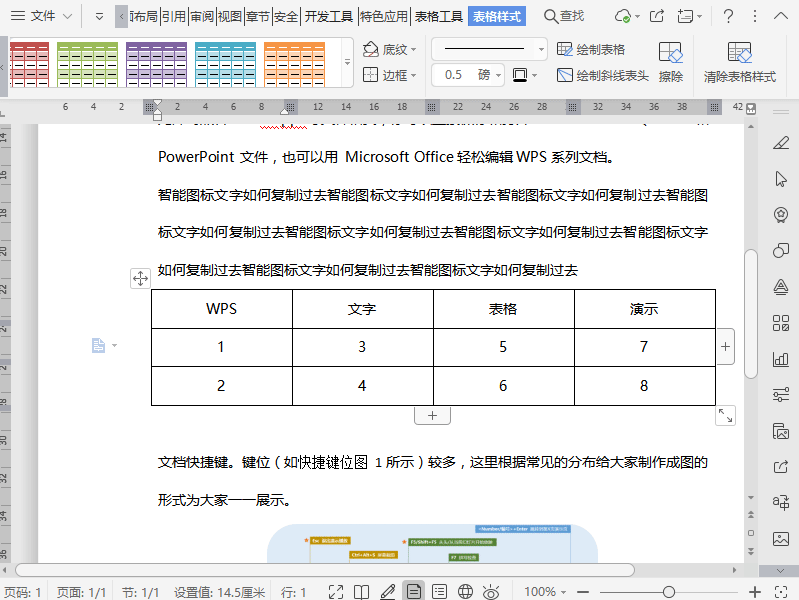Click Clear Table Style (清除表格样式)

click(739, 60)
